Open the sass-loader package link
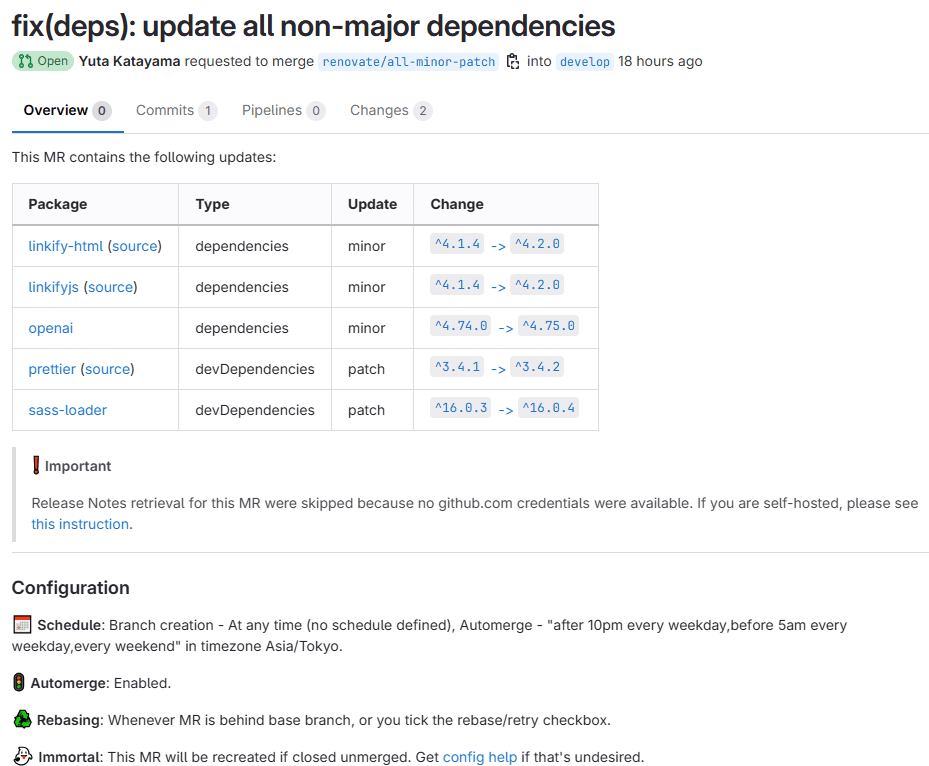This screenshot has width=929, height=766. click(67, 409)
